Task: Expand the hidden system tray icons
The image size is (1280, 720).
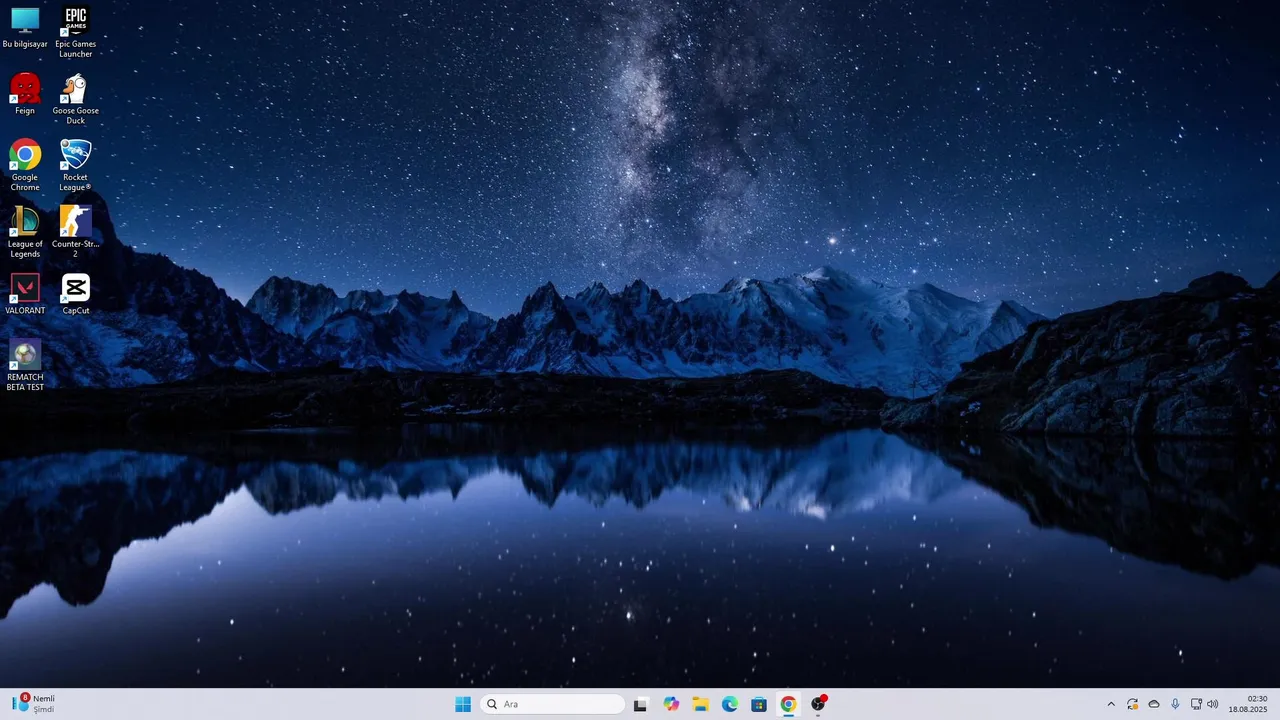Action: pos(1111,704)
